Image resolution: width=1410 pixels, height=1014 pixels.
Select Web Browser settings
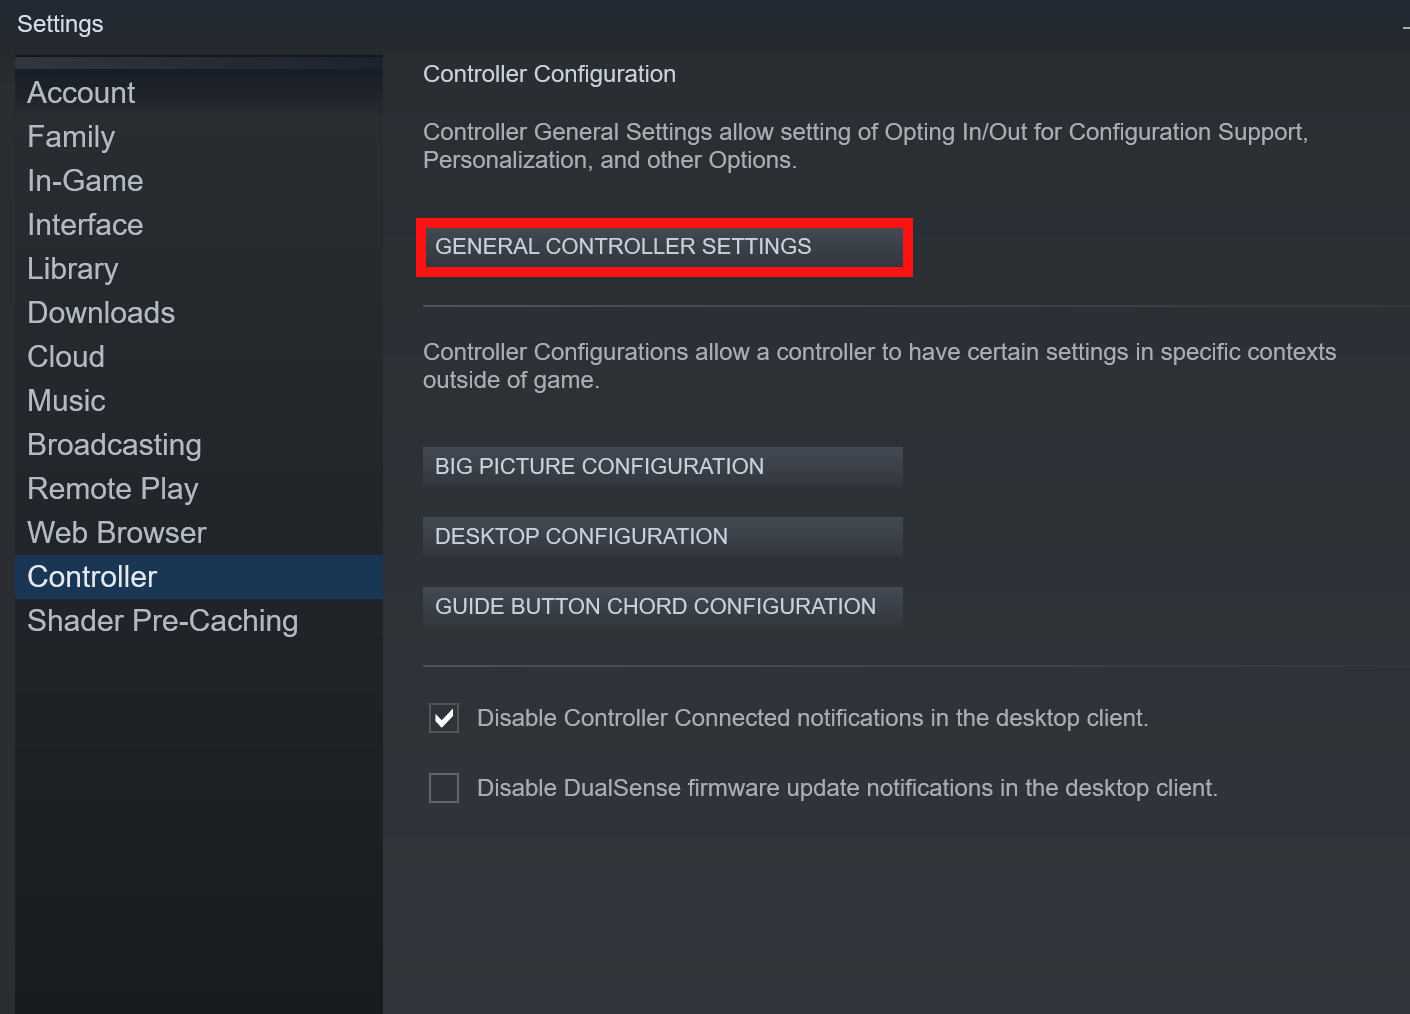[x=117, y=533]
